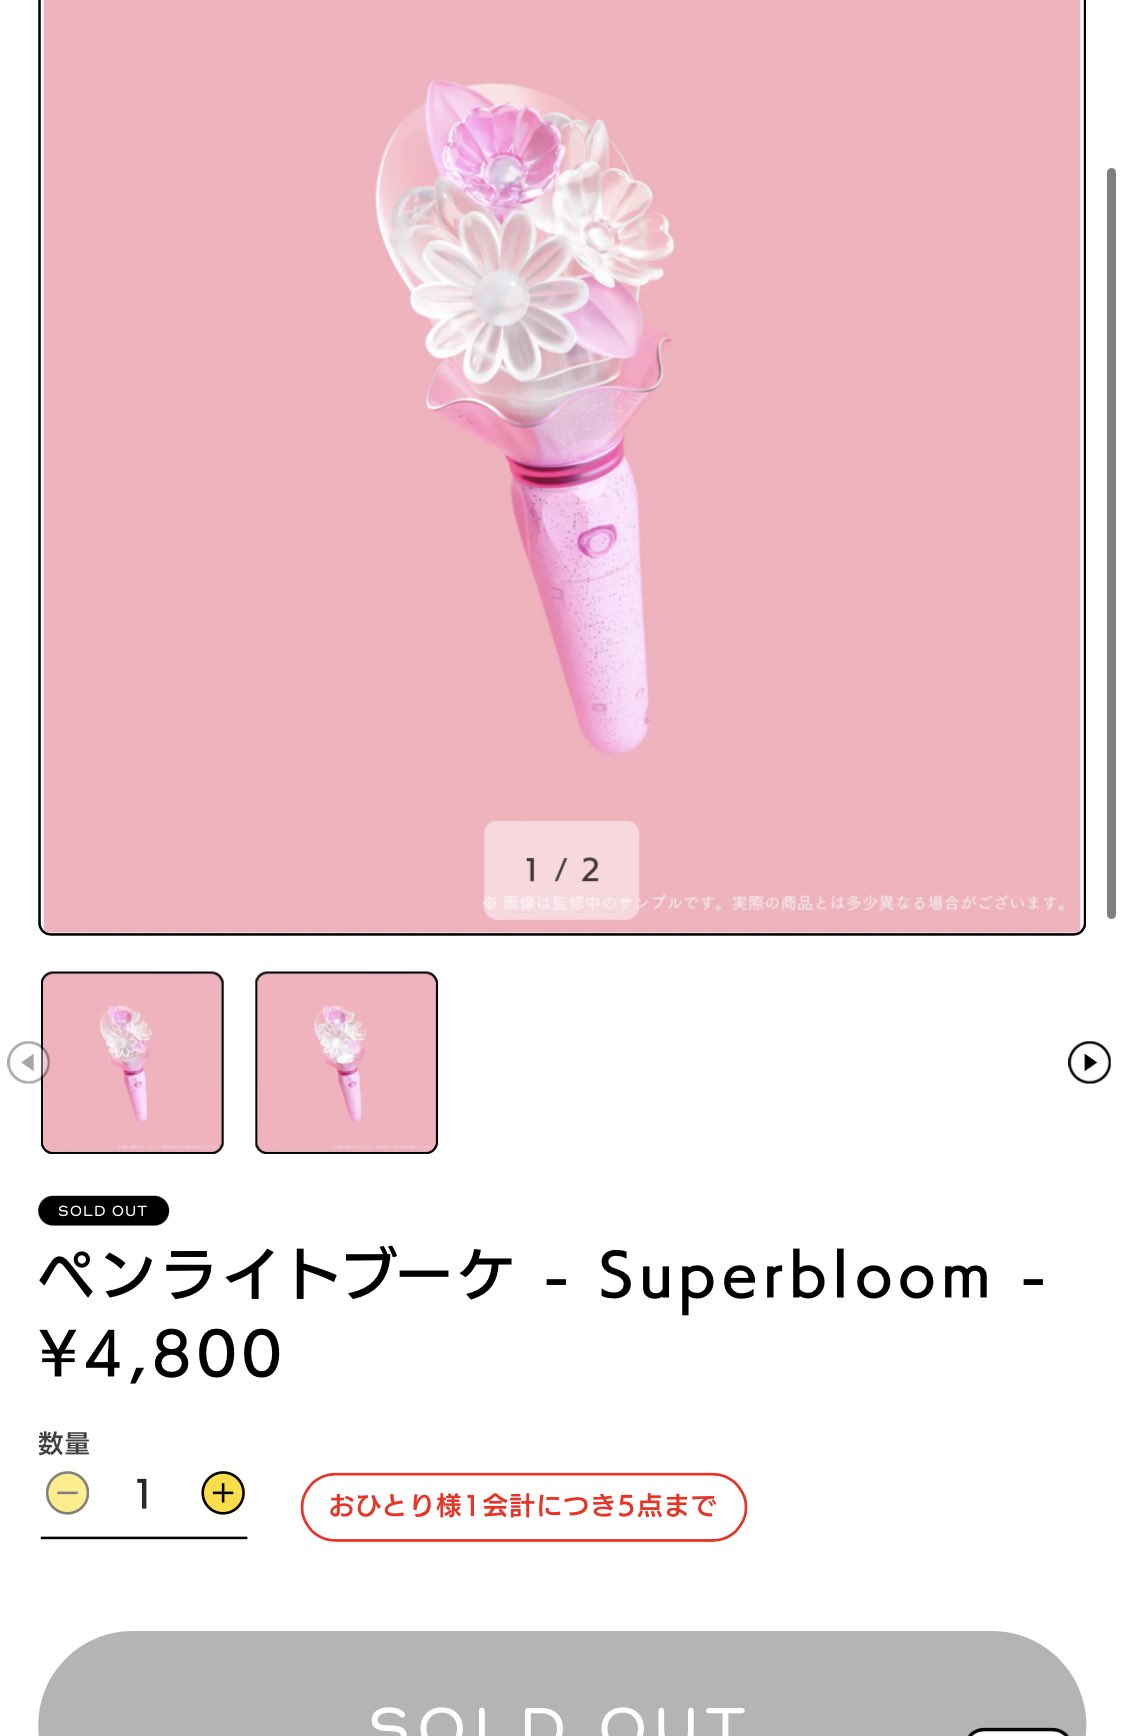The height and width of the screenshot is (1736, 1124).
Task: Select the first penlight thumbnail
Action: [132, 1062]
